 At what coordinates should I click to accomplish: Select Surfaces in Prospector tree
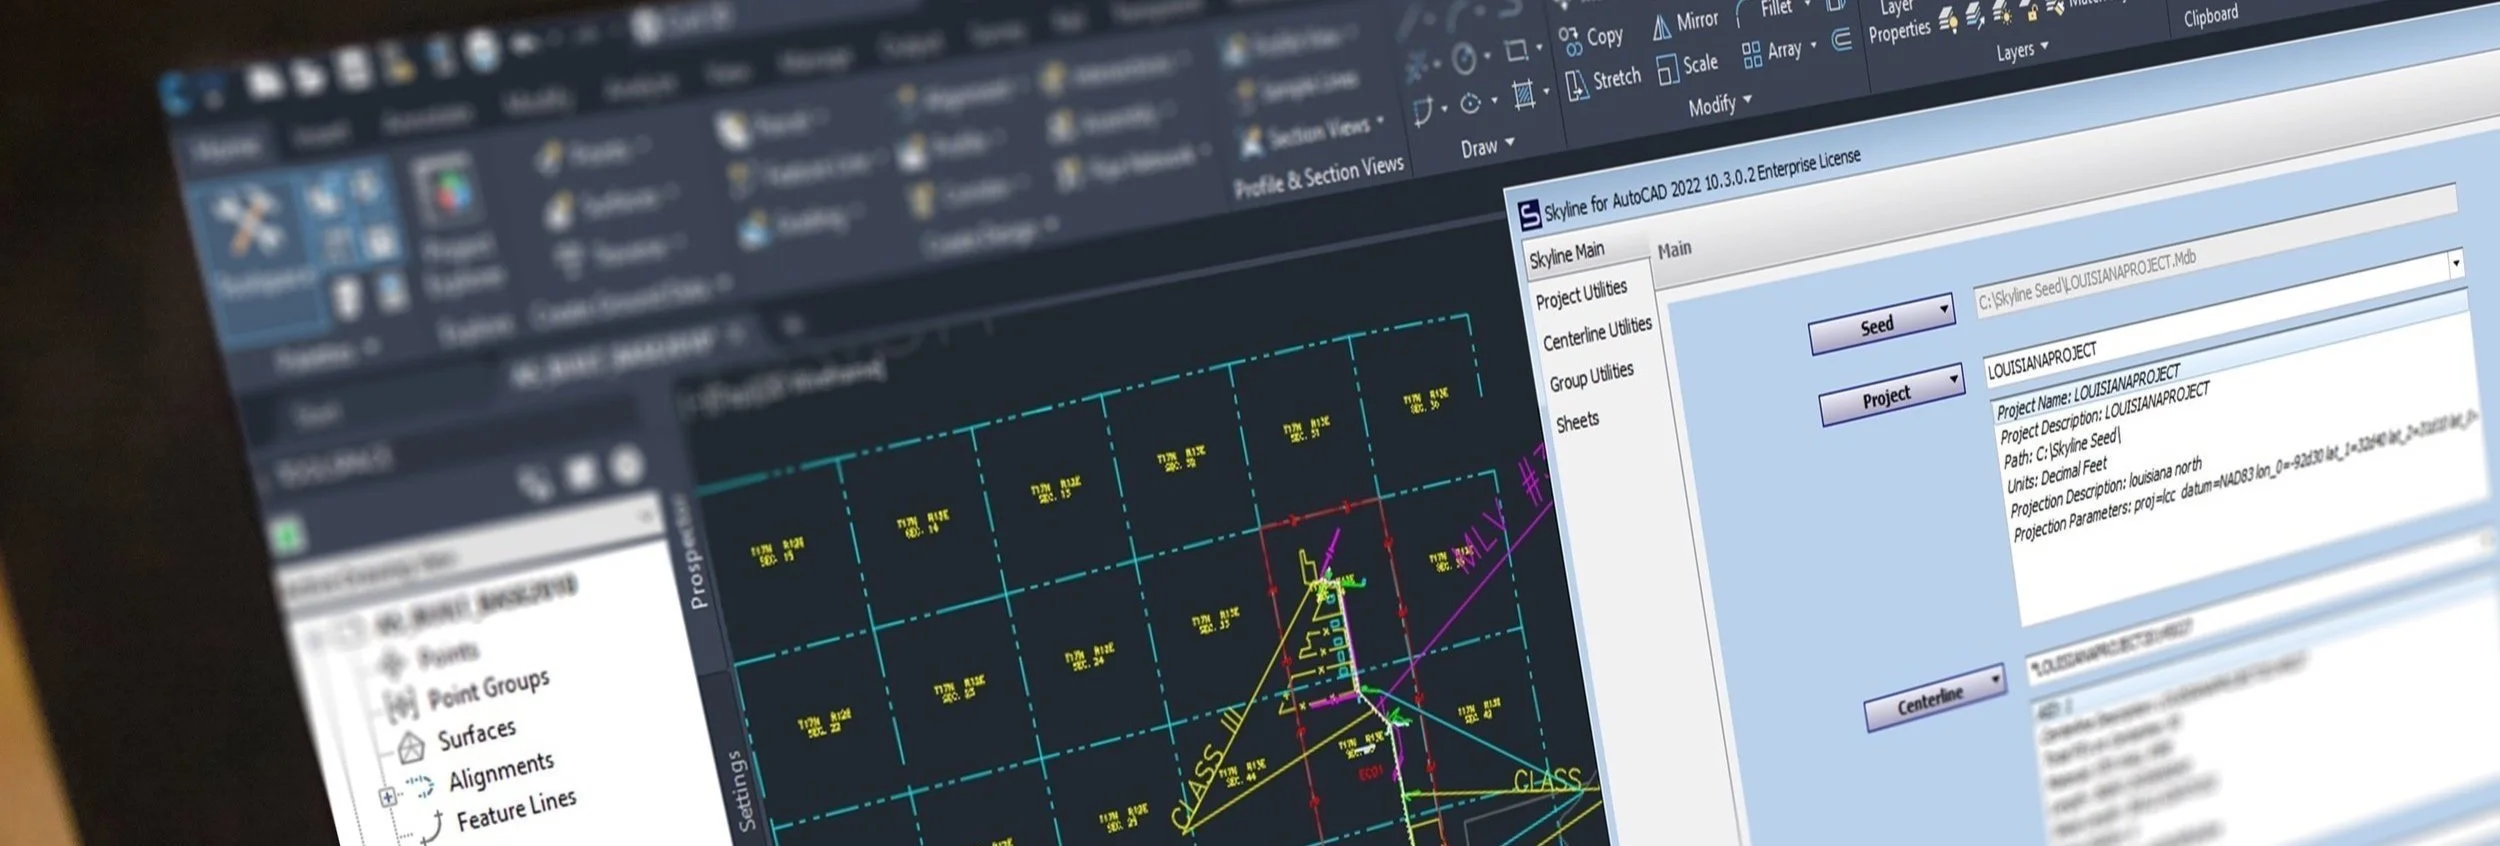click(477, 734)
